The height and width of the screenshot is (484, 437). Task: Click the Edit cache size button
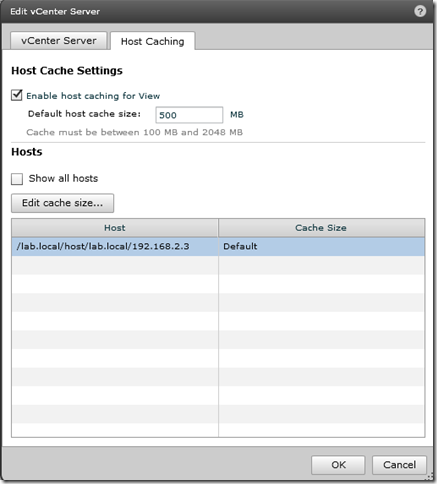tap(62, 203)
